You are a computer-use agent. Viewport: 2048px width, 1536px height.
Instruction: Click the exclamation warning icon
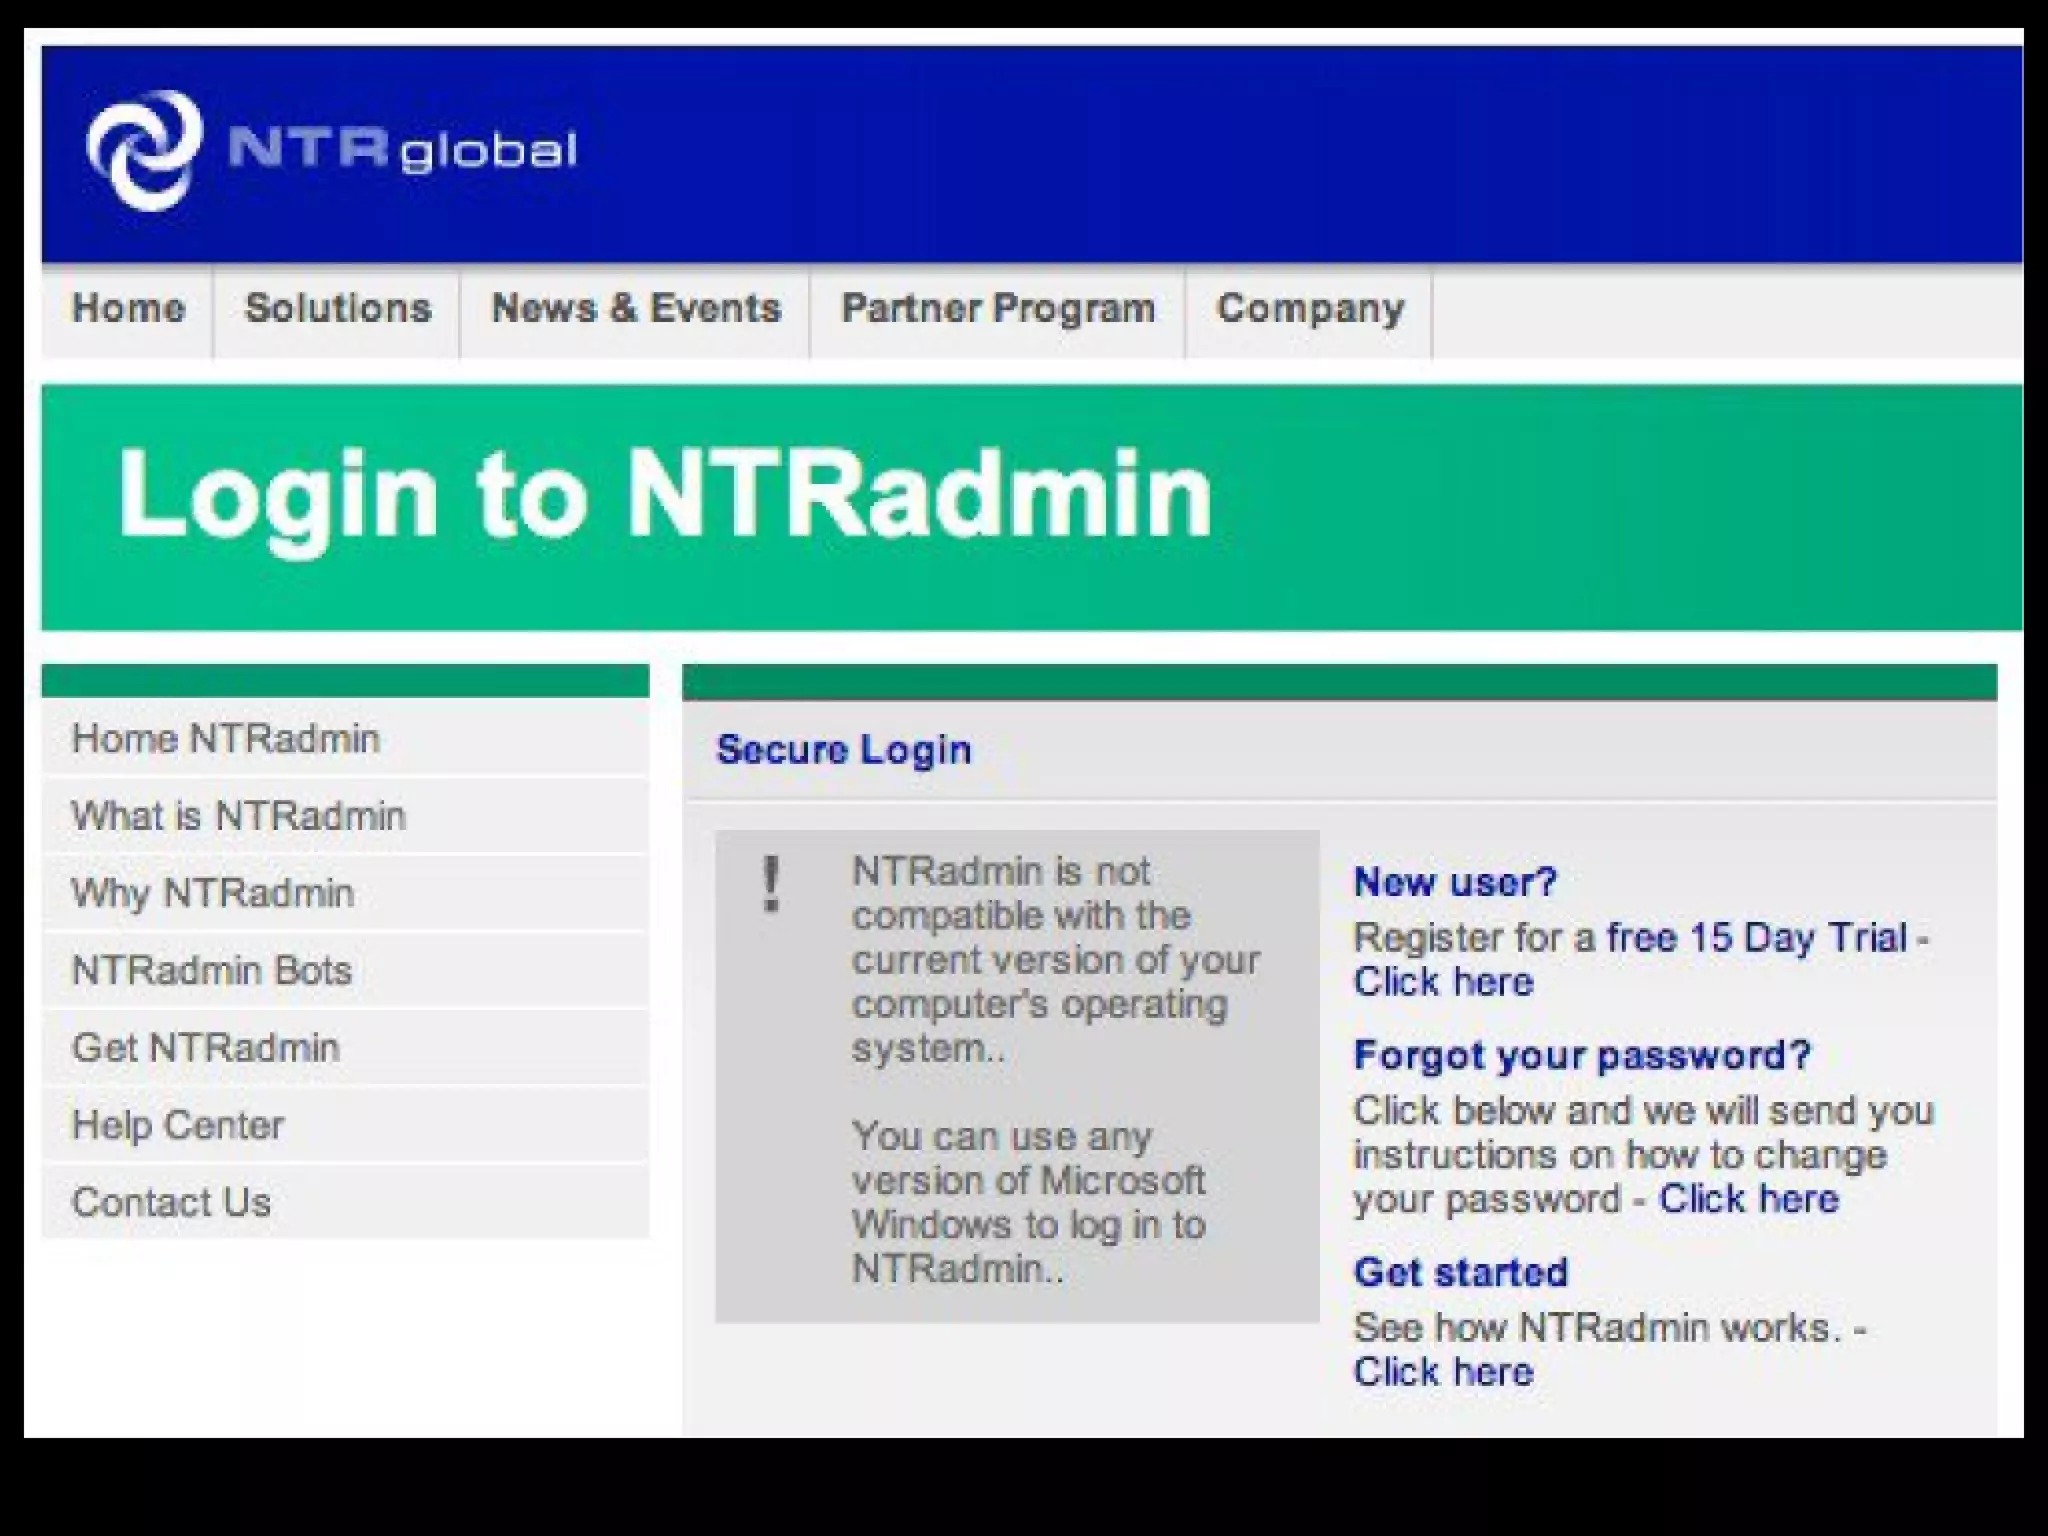(770, 884)
